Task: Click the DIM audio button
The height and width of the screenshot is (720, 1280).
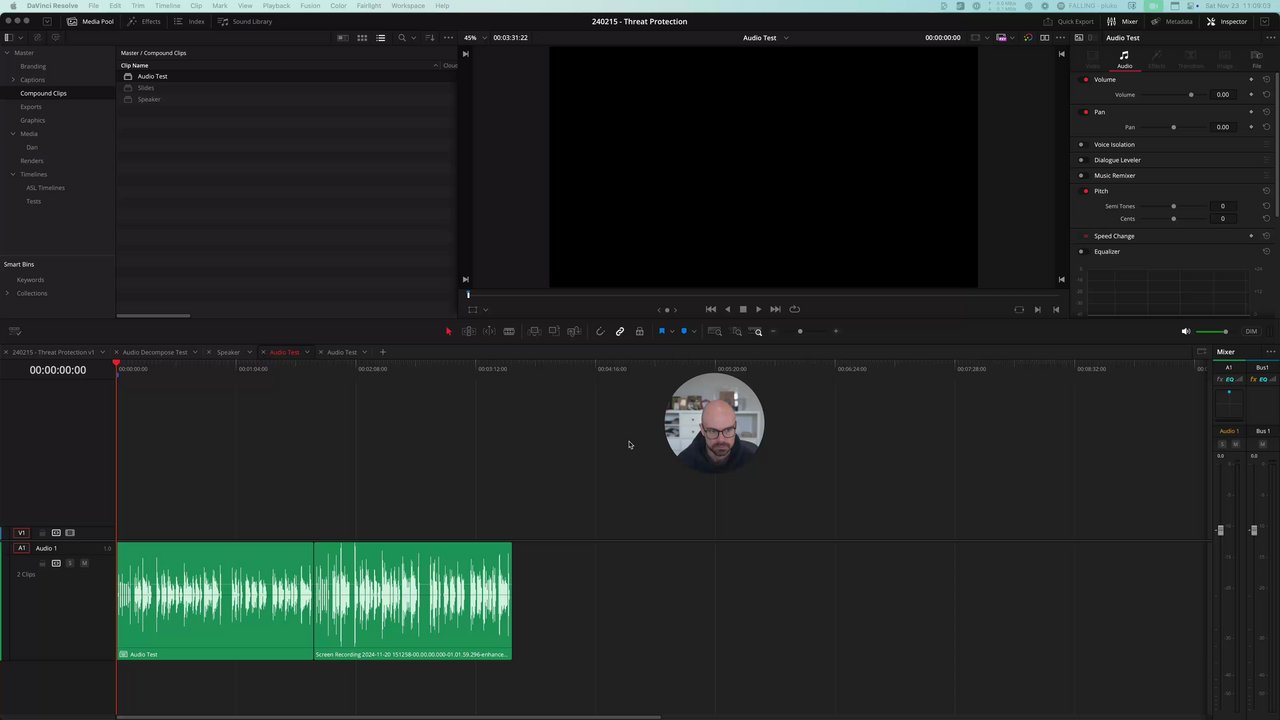Action: (x=1251, y=331)
